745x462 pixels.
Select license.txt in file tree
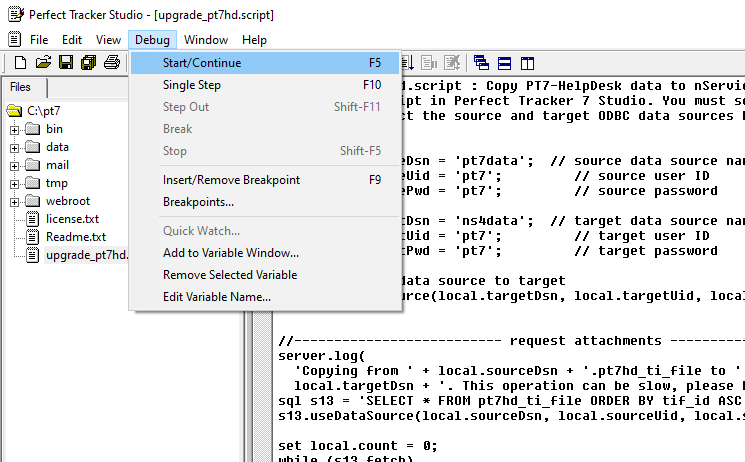pyautogui.click(x=72, y=219)
